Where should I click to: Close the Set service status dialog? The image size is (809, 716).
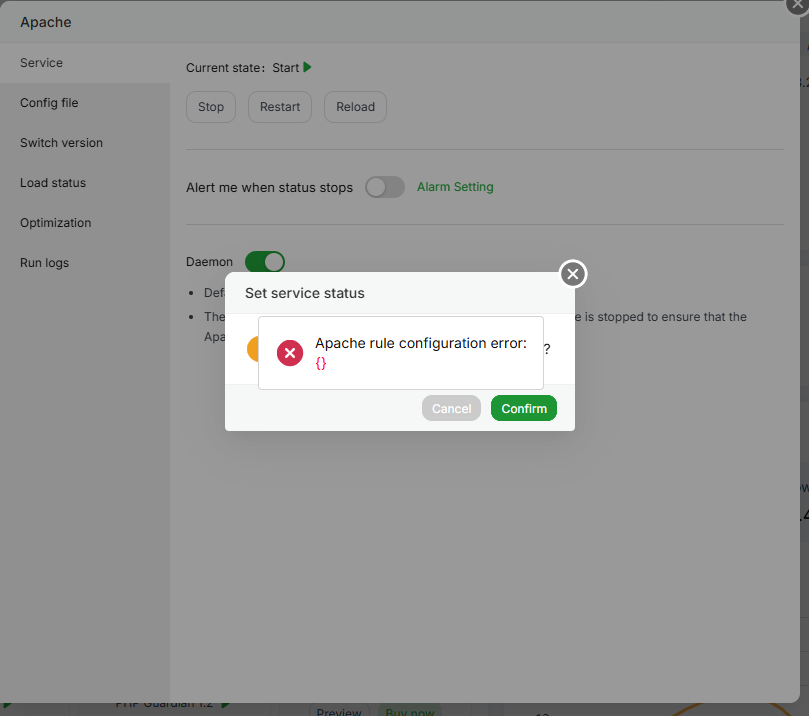point(573,274)
